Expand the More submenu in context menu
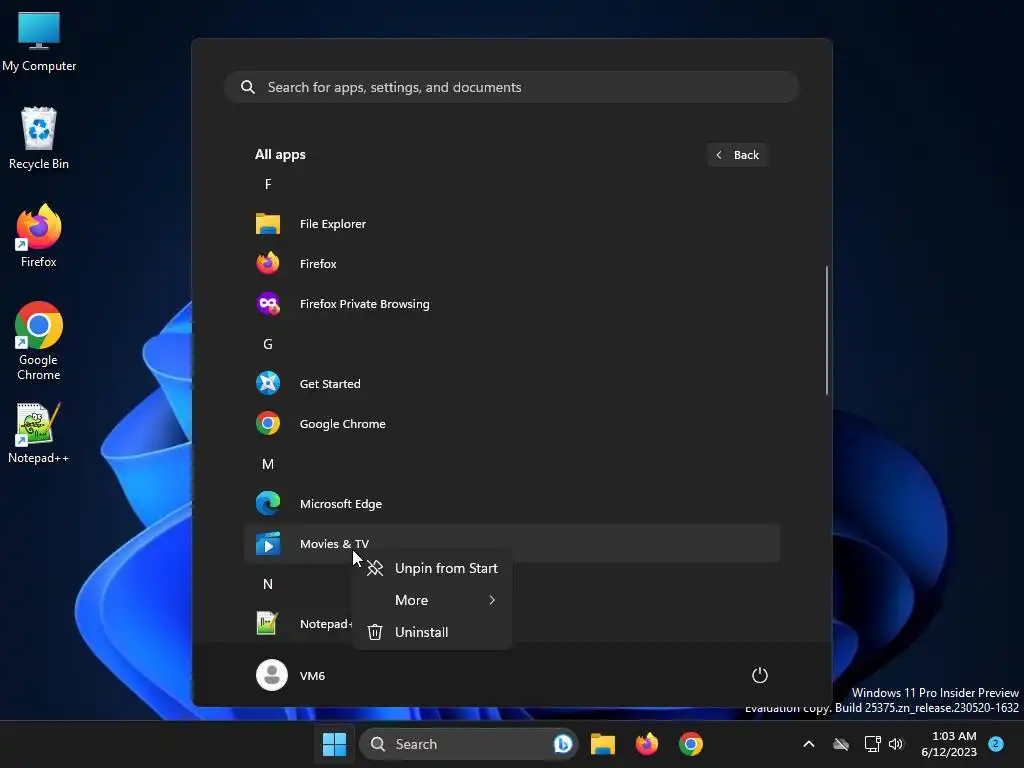1024x768 pixels. click(432, 600)
